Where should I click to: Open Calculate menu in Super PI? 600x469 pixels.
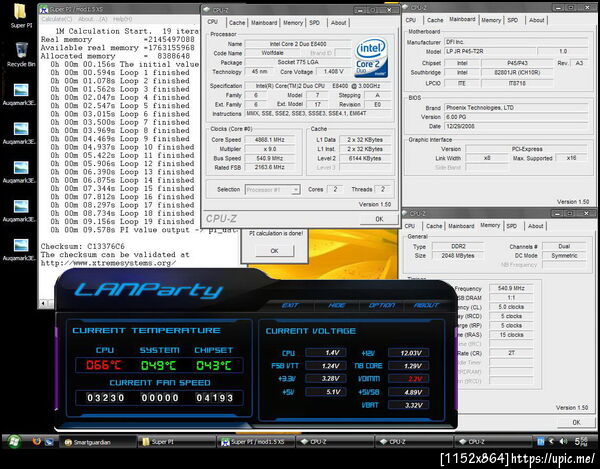point(57,19)
